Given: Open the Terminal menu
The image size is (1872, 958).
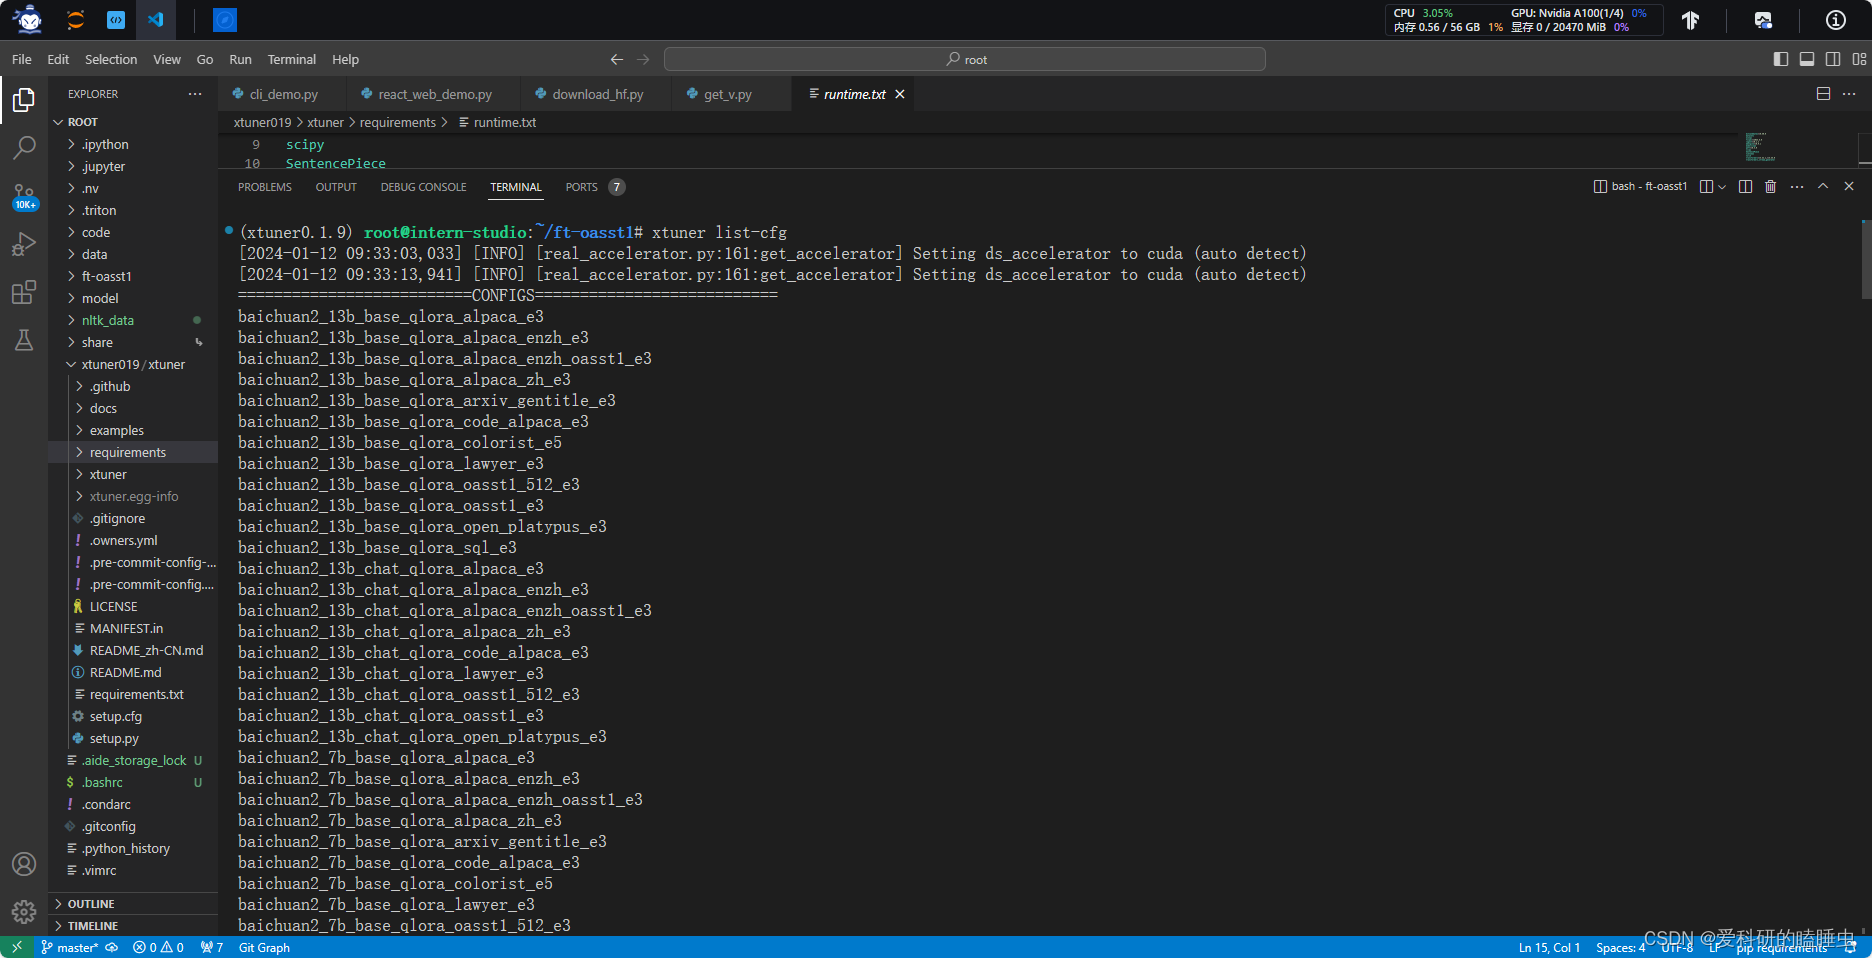Looking at the screenshot, I should point(292,60).
